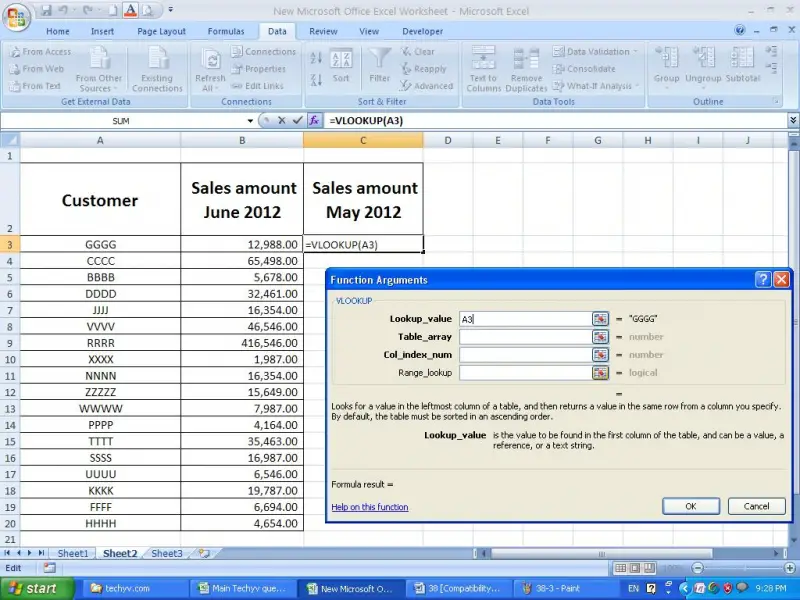Click Edit Links in Connections group
Screen dimensions: 800x600
(258, 86)
